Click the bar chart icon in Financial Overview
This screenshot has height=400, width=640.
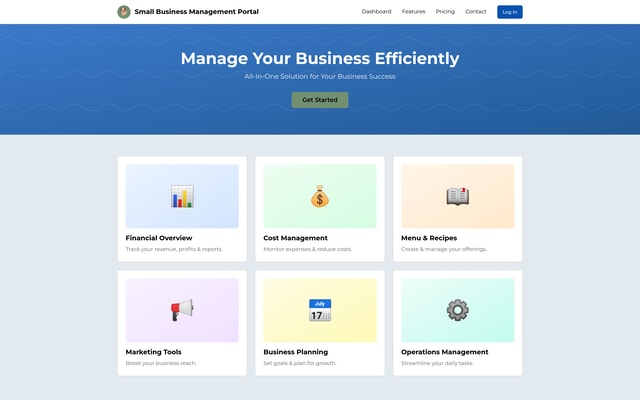point(182,196)
